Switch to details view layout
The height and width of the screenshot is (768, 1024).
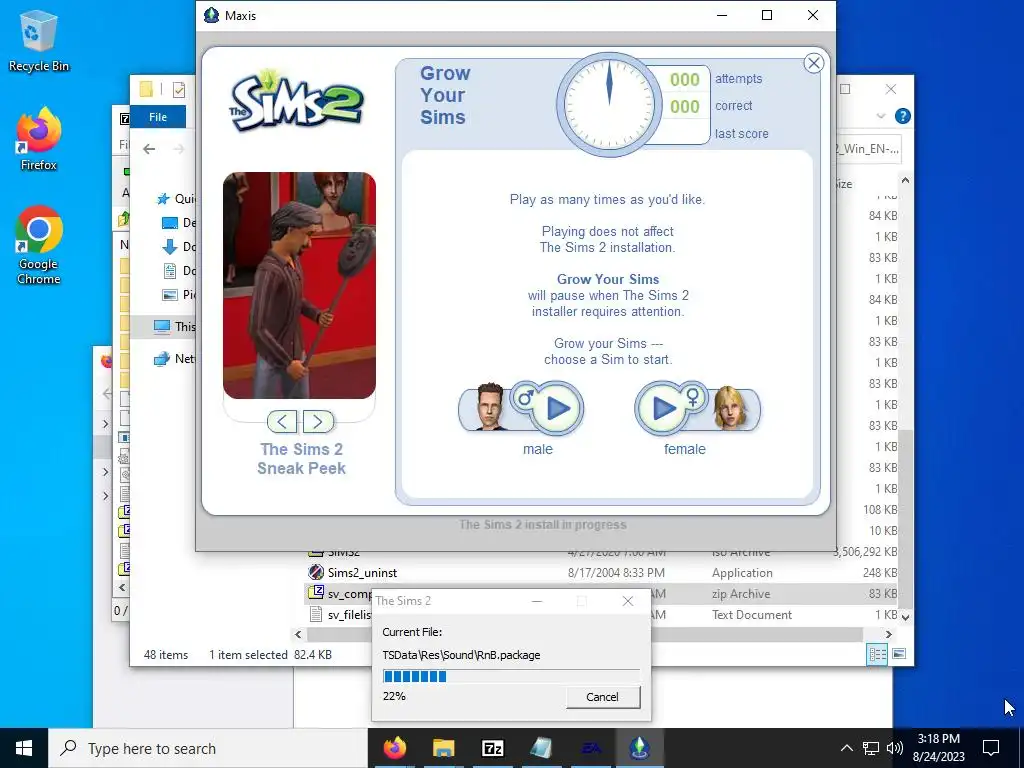[x=877, y=654]
